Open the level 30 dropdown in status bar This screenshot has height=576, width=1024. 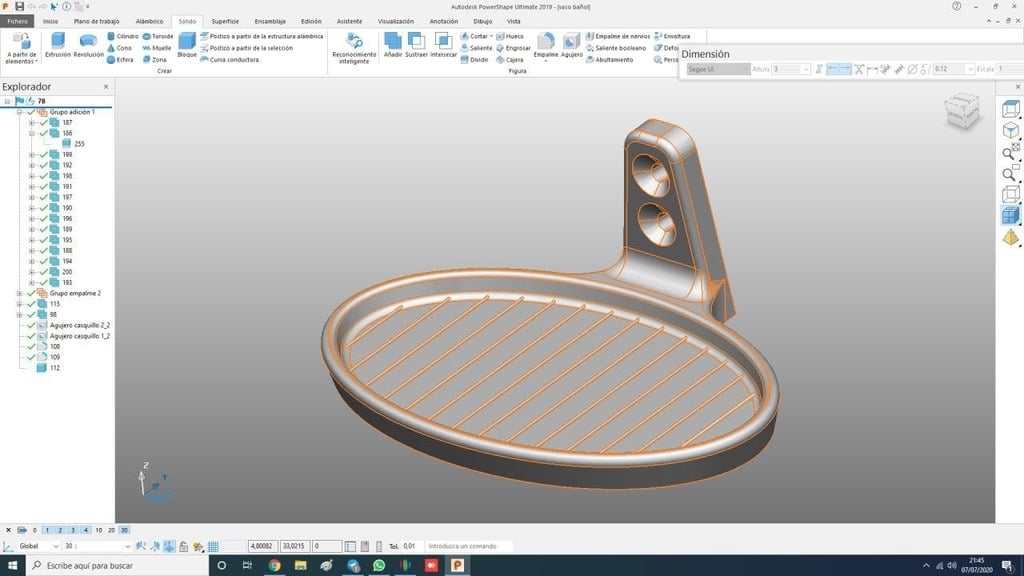pos(127,546)
